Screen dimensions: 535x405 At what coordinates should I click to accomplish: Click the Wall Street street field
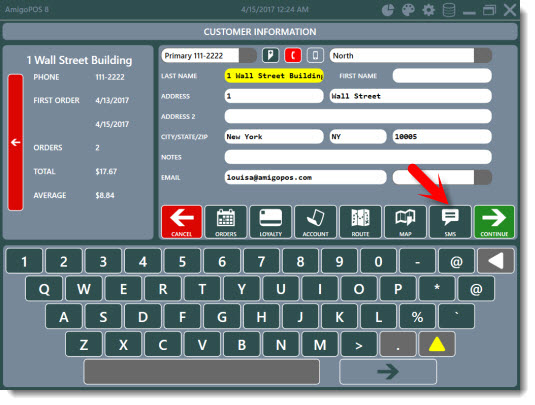[x=410, y=96]
